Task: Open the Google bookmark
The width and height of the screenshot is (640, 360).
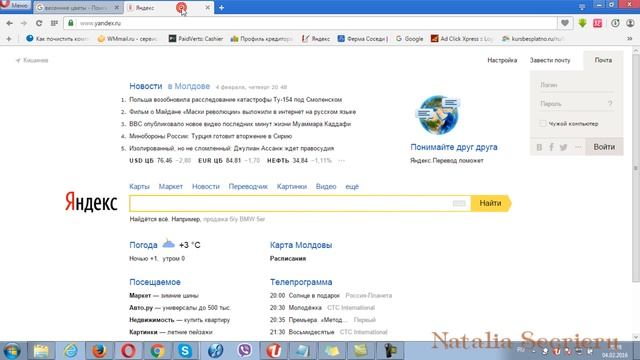Action: pyautogui.click(x=409, y=39)
